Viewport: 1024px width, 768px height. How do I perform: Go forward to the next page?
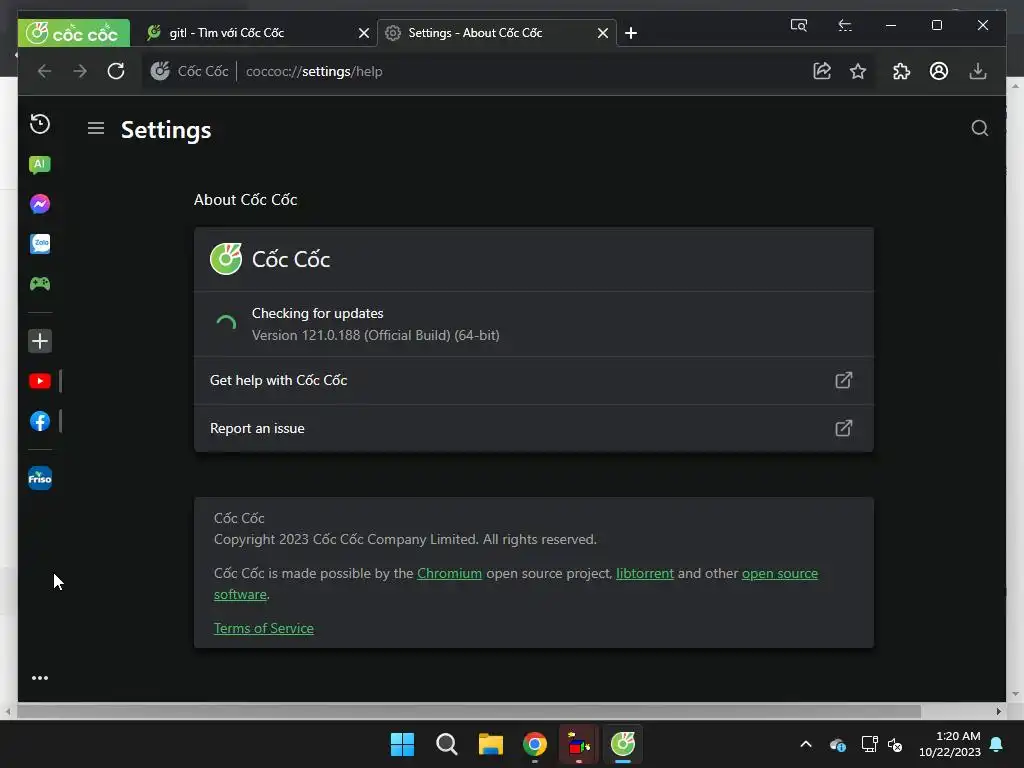click(x=80, y=71)
